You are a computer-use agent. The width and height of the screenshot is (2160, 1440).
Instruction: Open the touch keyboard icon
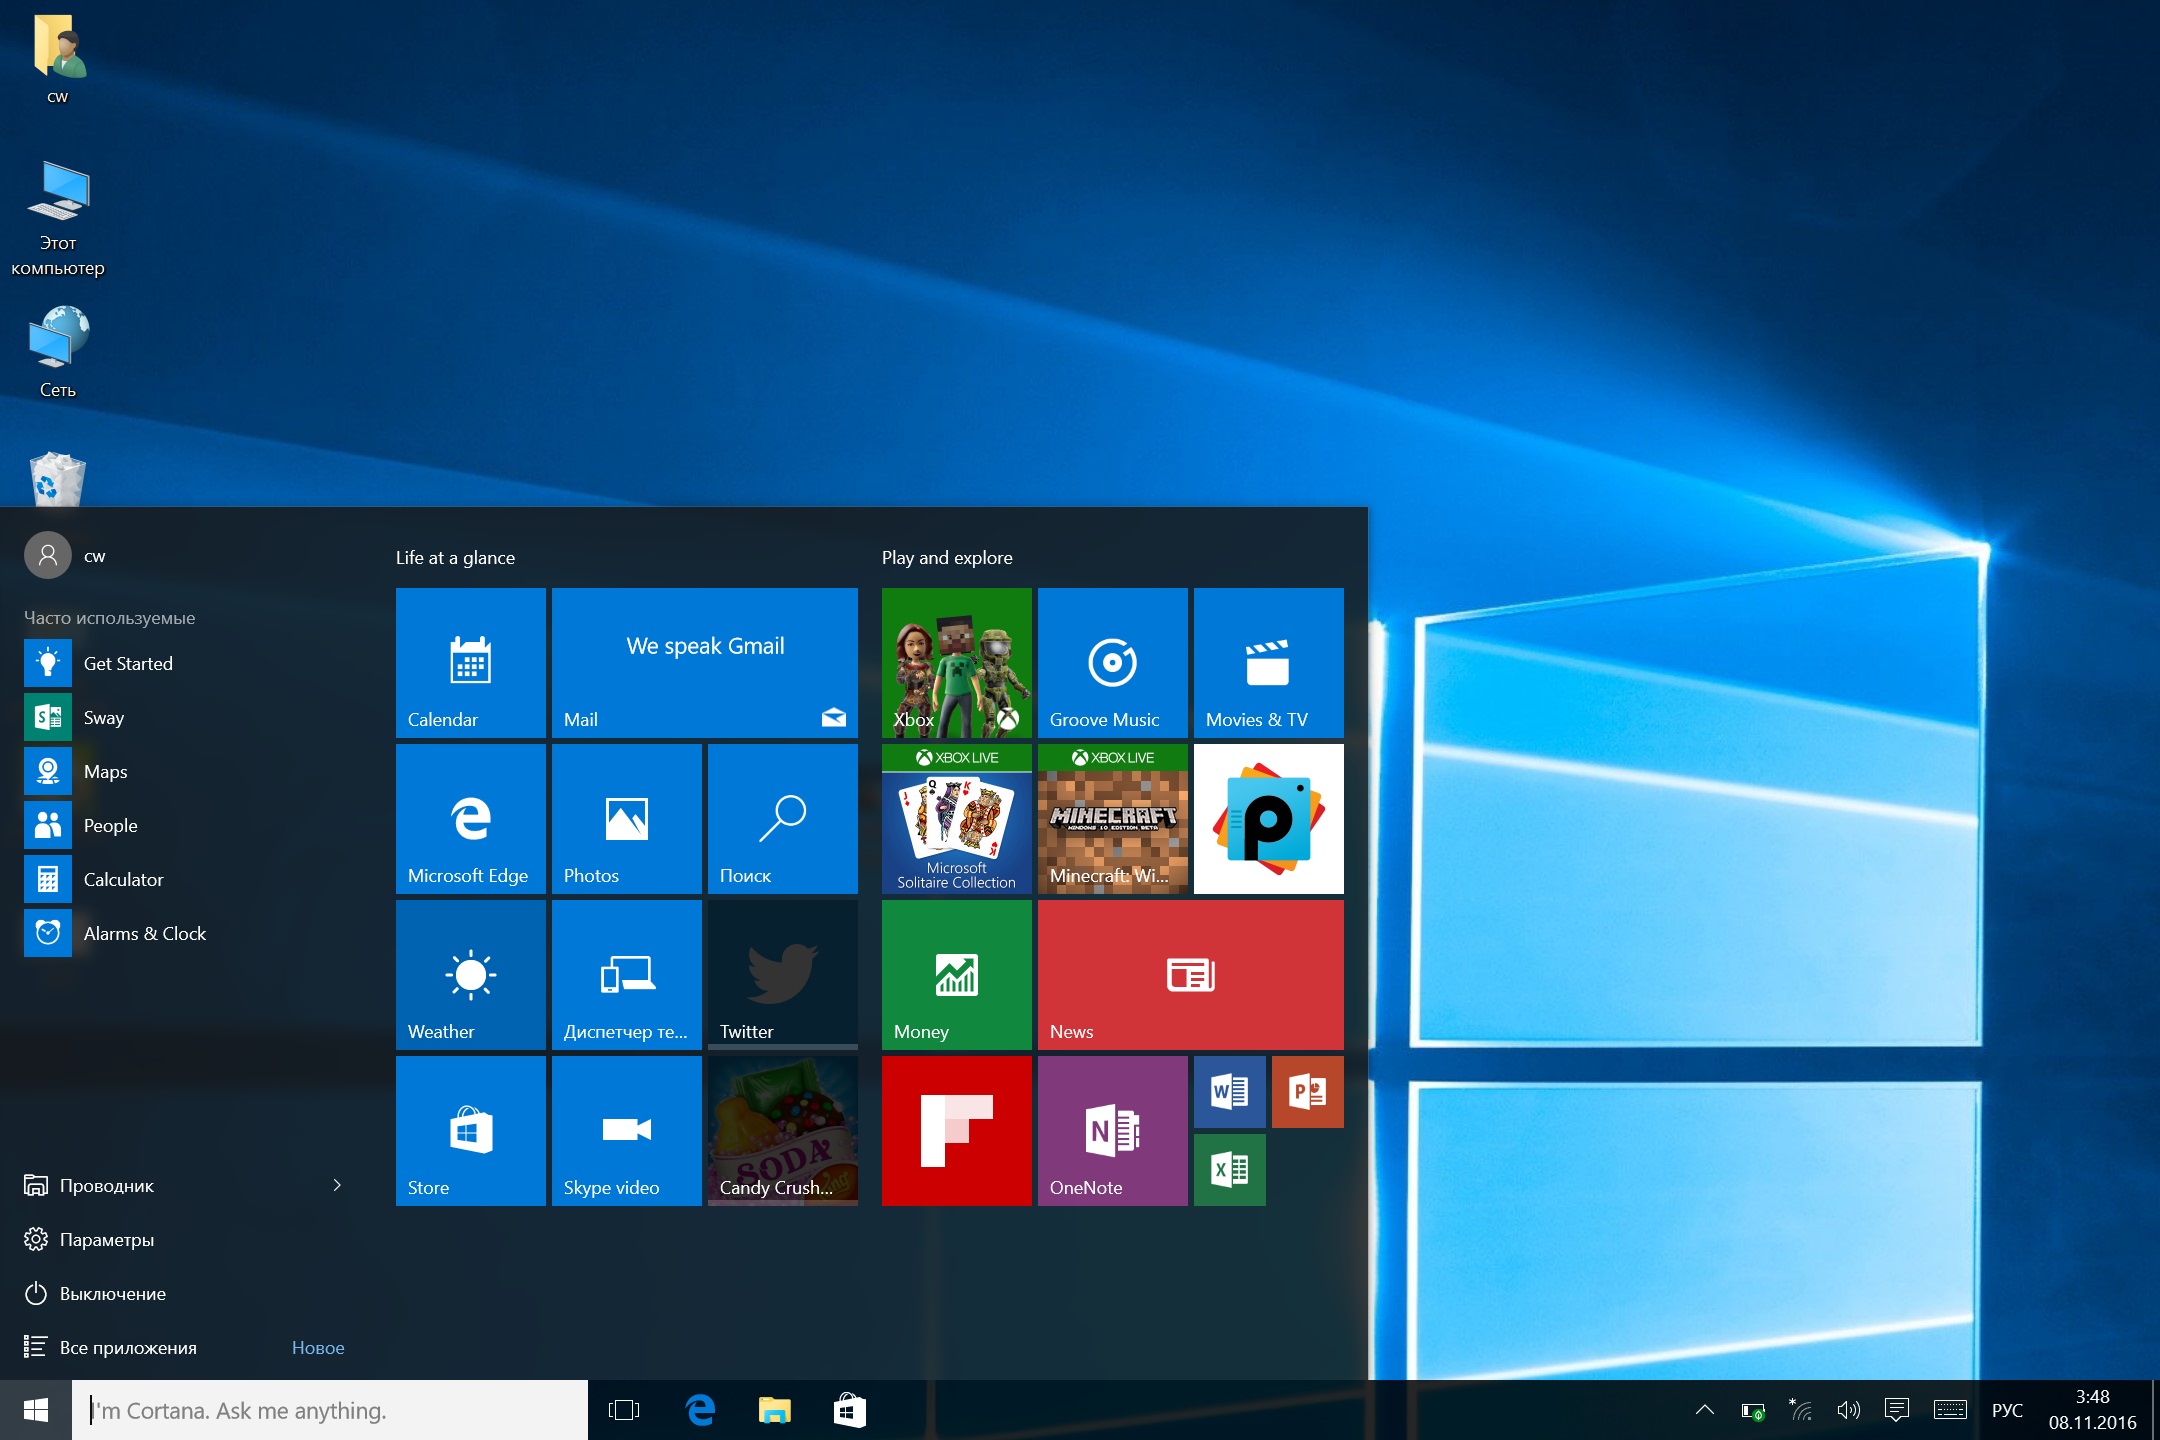point(1950,1410)
